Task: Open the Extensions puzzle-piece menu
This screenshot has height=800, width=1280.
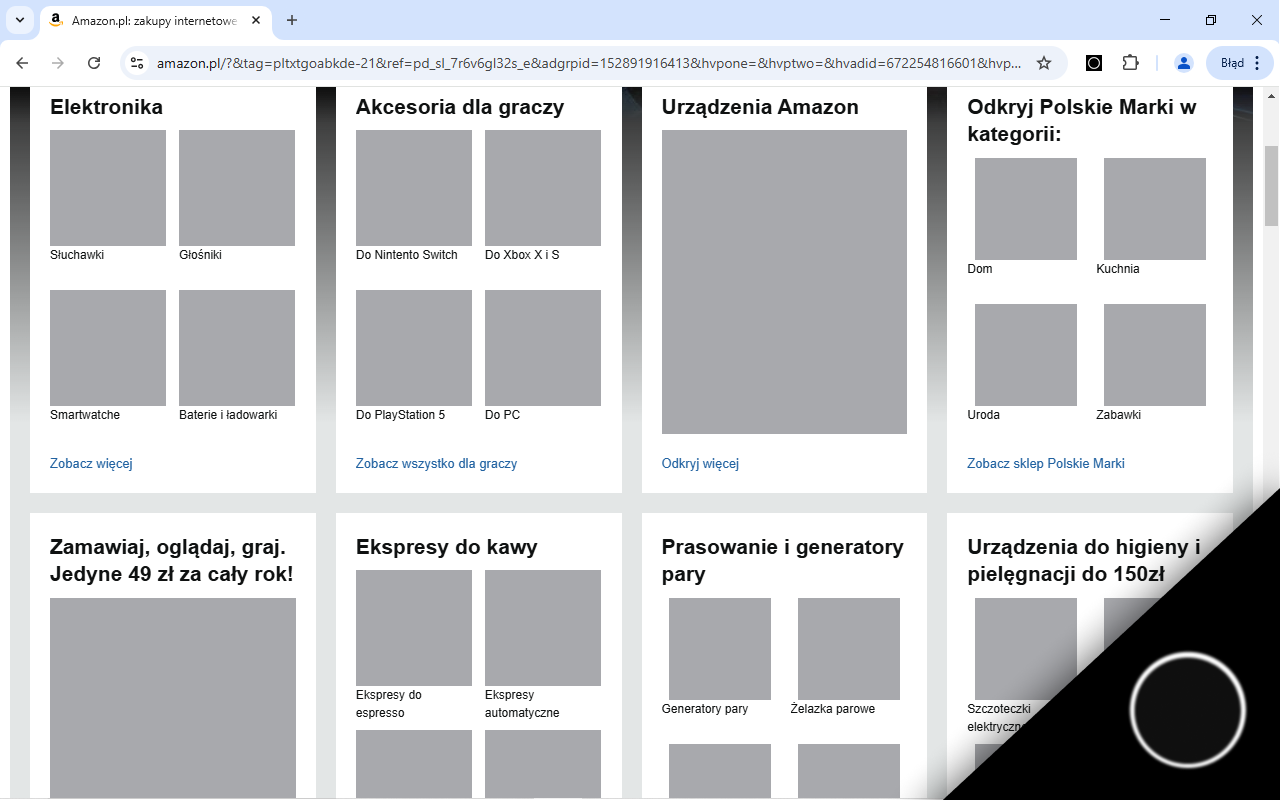Action: (1130, 63)
